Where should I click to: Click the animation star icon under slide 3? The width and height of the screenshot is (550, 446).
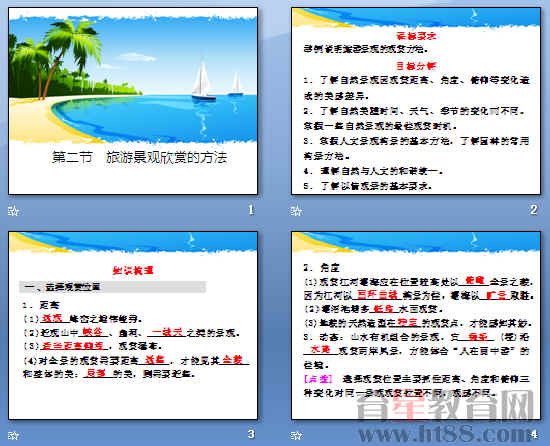13,435
